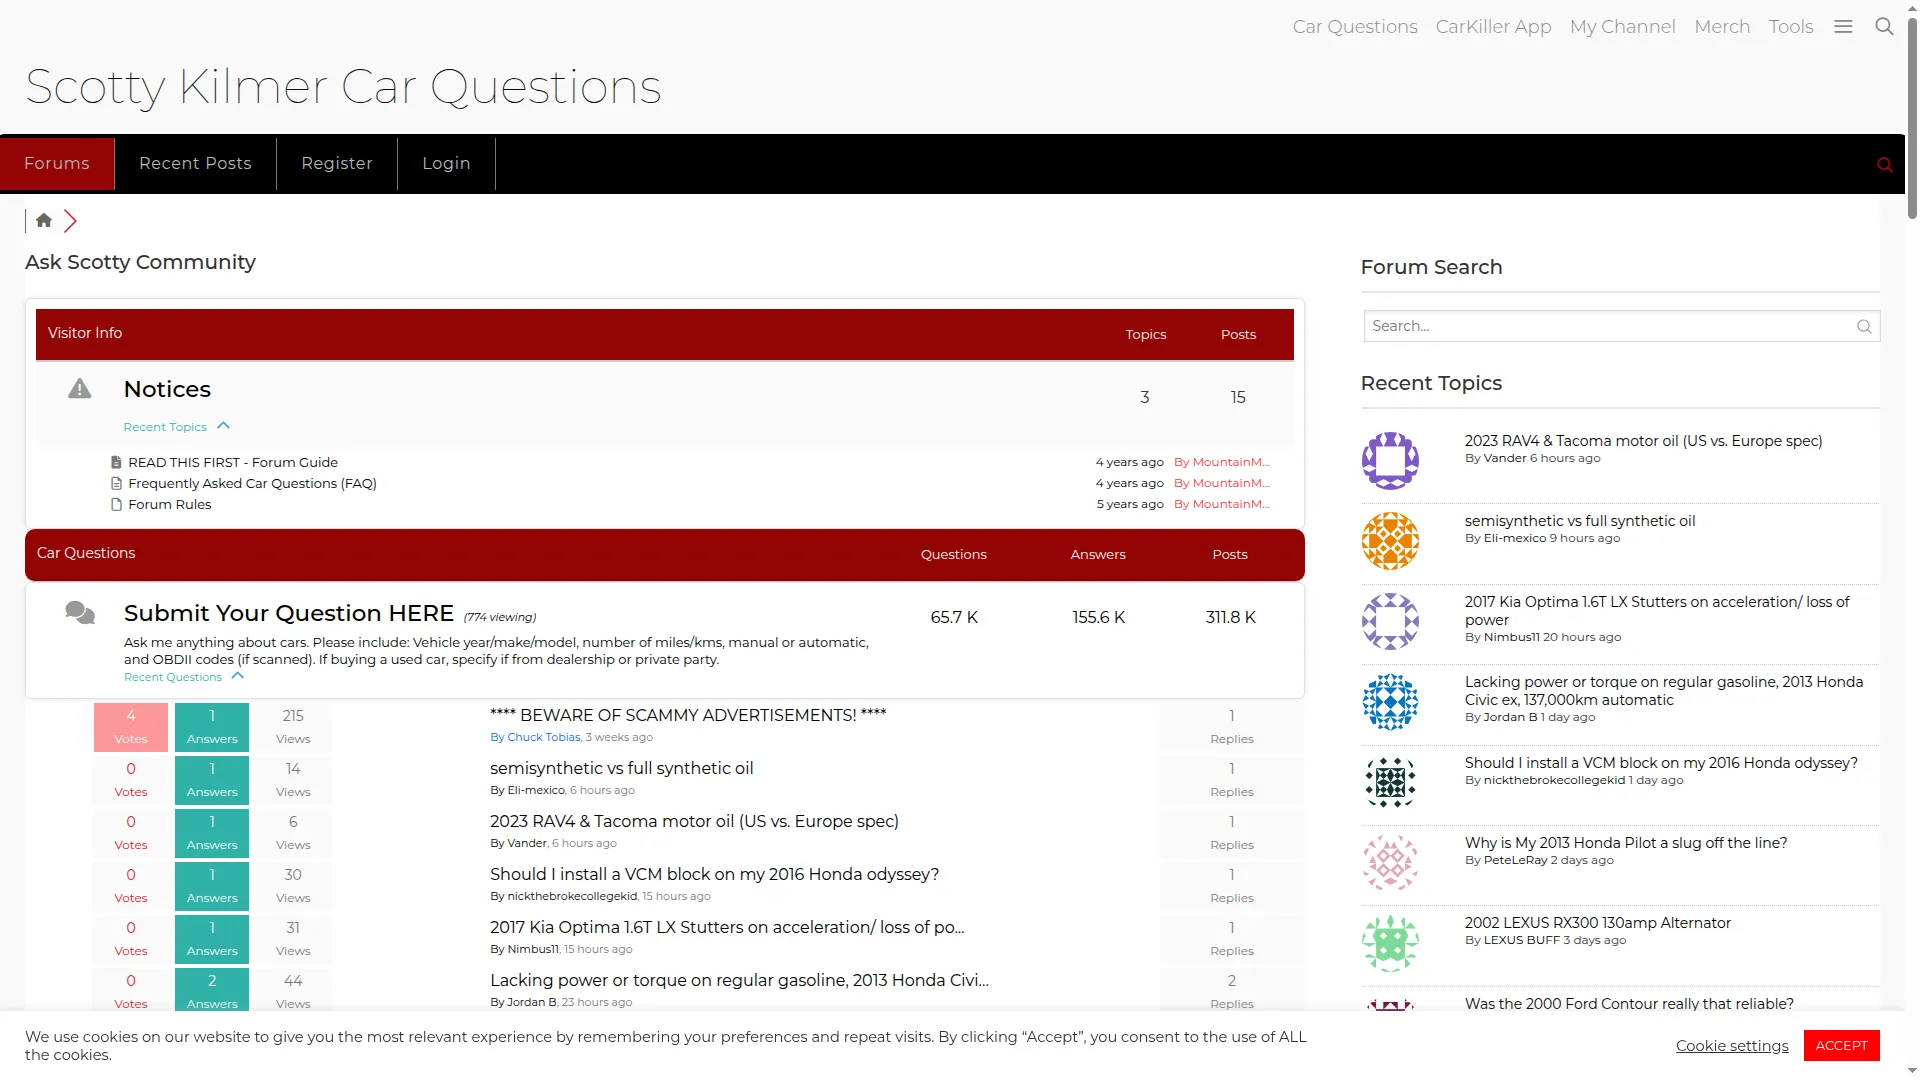
Task: Open sidebar topic 2017 Kia Optima 1.6T LX Stutters
Action: pyautogui.click(x=1657, y=611)
